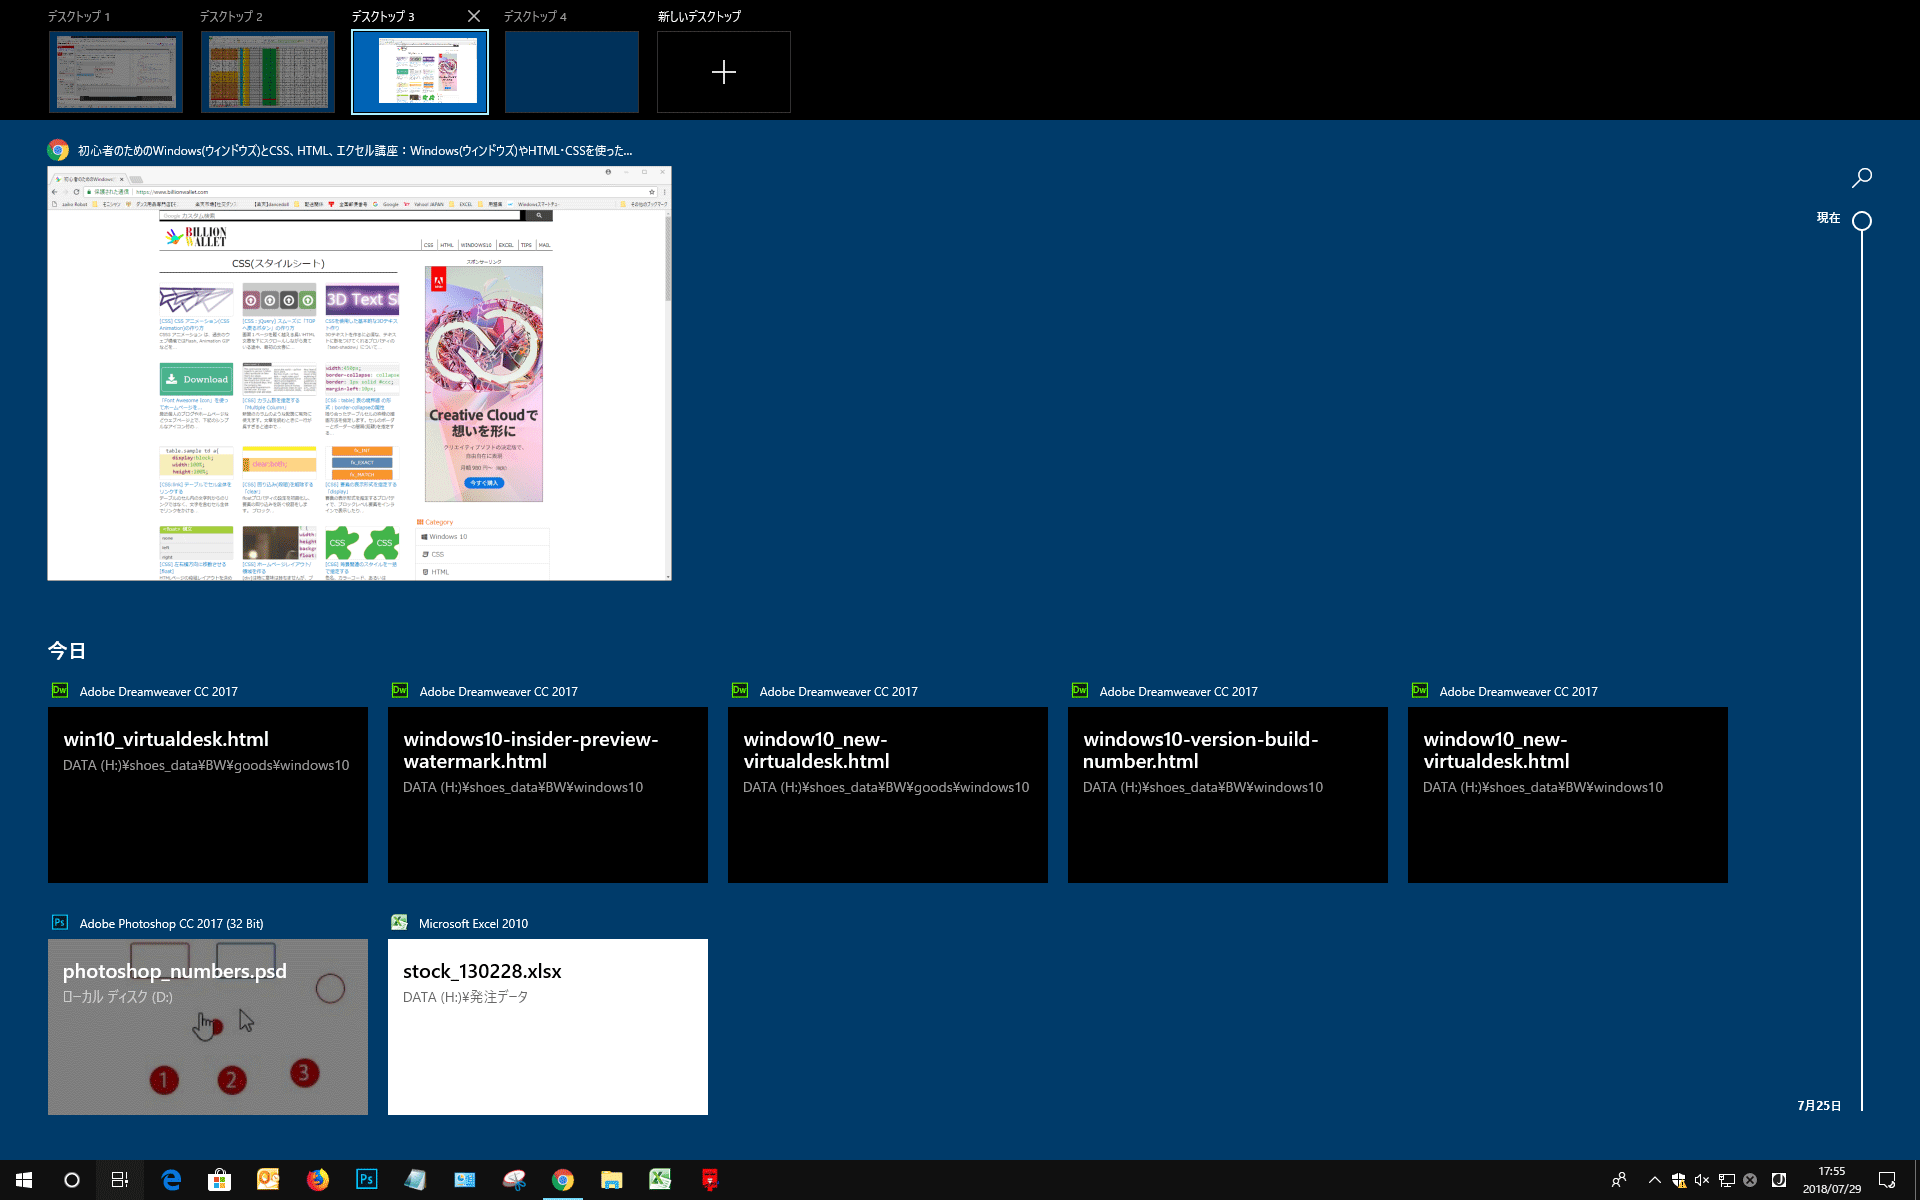Image resolution: width=1920 pixels, height=1200 pixels.
Task: Open window10_new-virtualdesk.html card in BW¥windows10
Action: 1568,795
